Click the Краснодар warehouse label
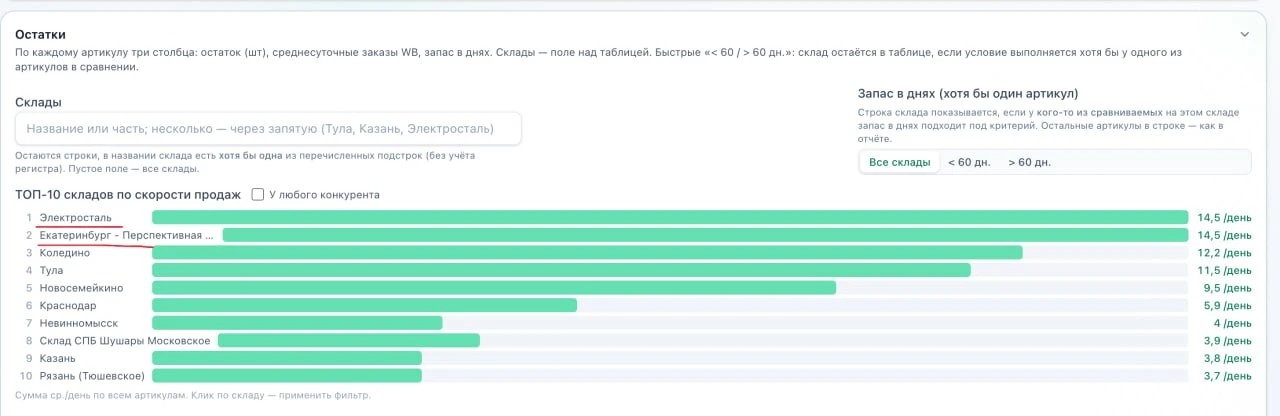The width and height of the screenshot is (1280, 416). tap(68, 306)
